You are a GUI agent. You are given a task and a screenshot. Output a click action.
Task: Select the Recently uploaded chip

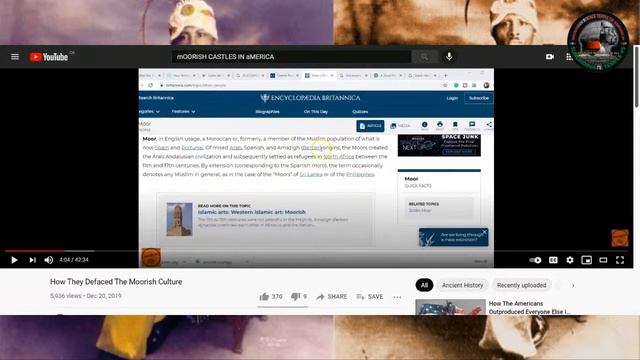521,285
